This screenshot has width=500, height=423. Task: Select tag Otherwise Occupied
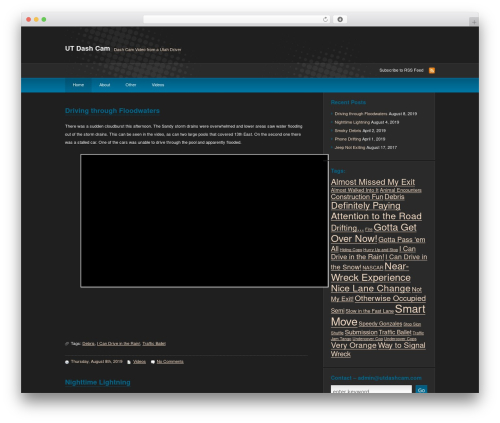click(x=390, y=299)
